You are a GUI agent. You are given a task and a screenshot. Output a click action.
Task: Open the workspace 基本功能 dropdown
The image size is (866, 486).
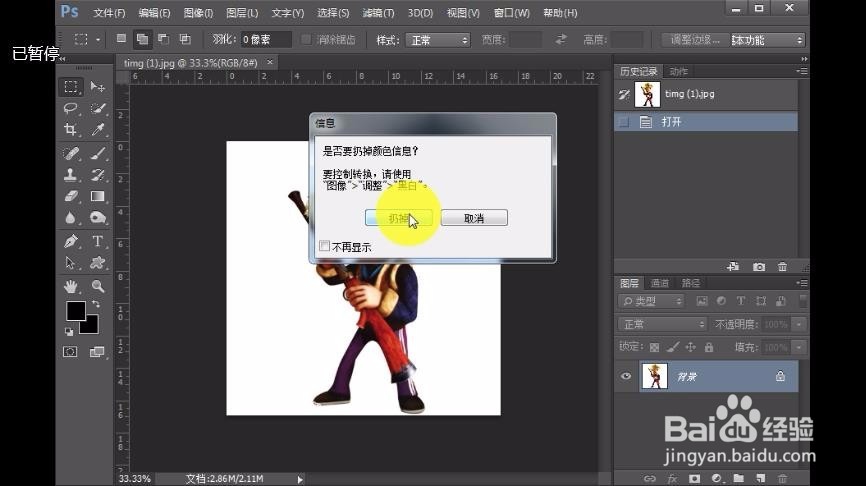pos(768,40)
